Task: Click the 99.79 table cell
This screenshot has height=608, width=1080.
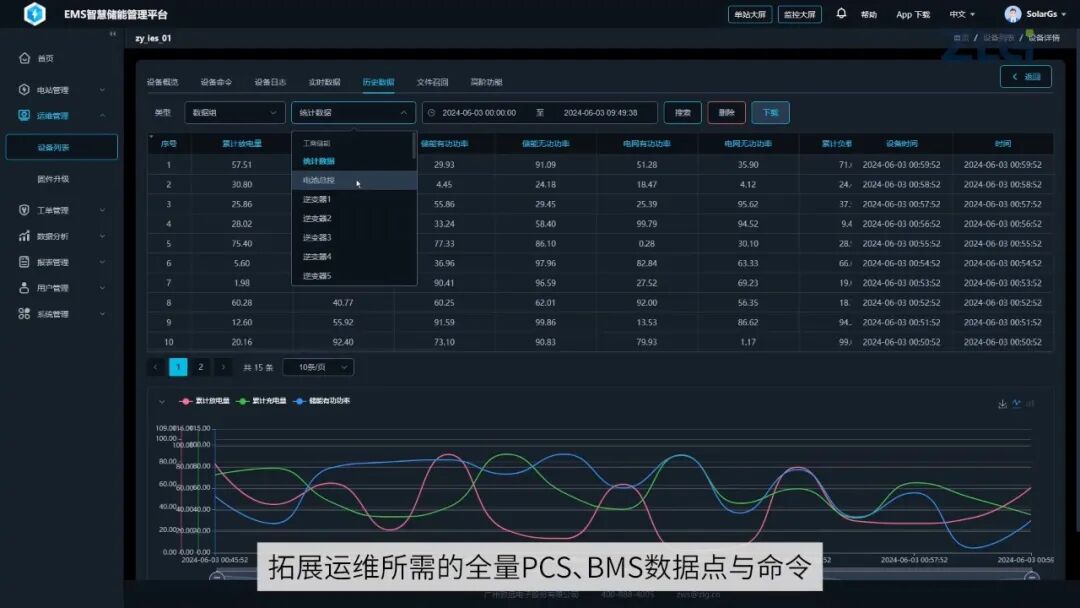Action: coord(646,224)
